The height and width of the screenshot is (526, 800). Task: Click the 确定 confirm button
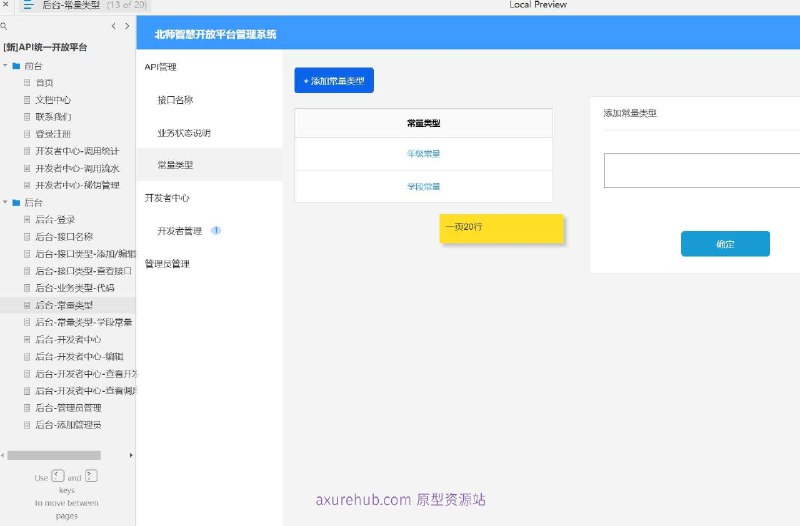(x=725, y=244)
